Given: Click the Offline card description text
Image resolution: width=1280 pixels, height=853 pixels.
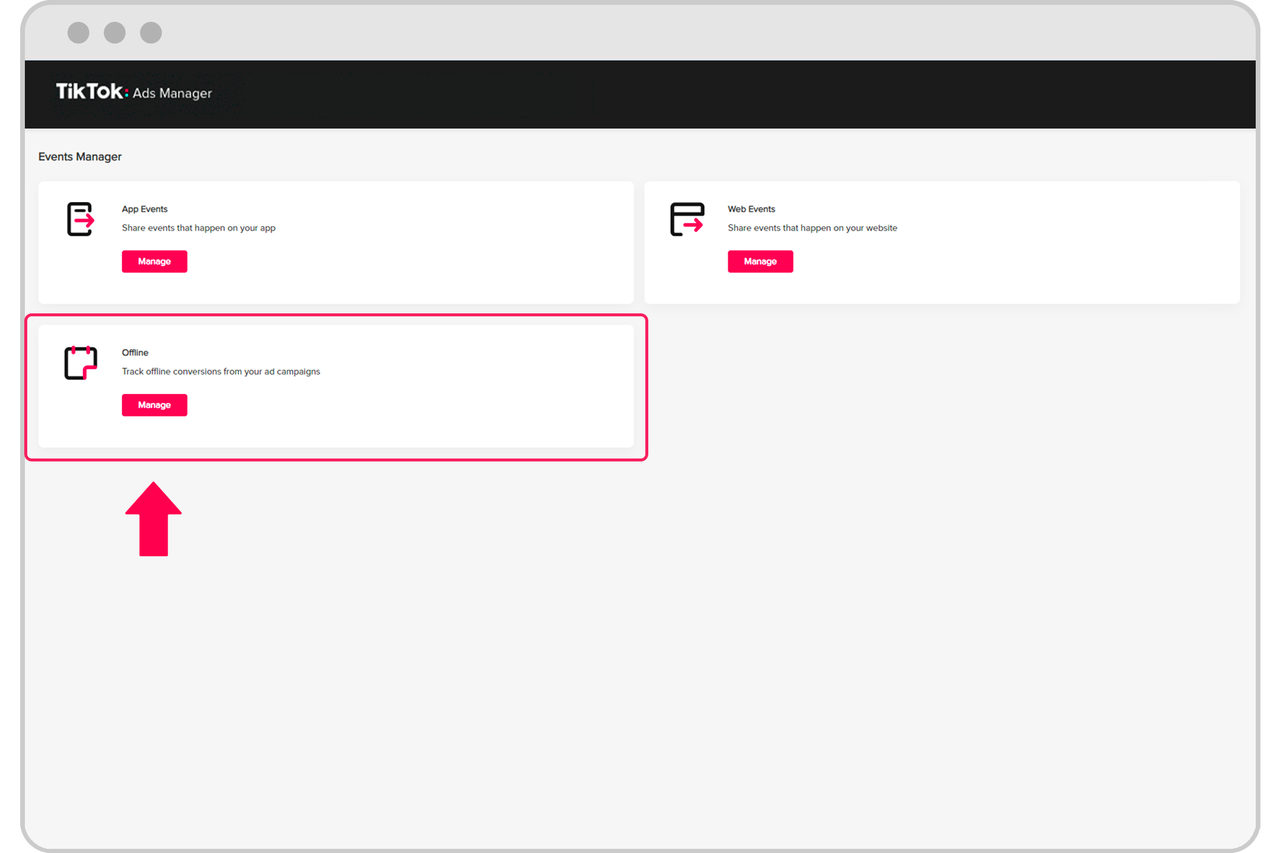Looking at the screenshot, I should click(221, 371).
